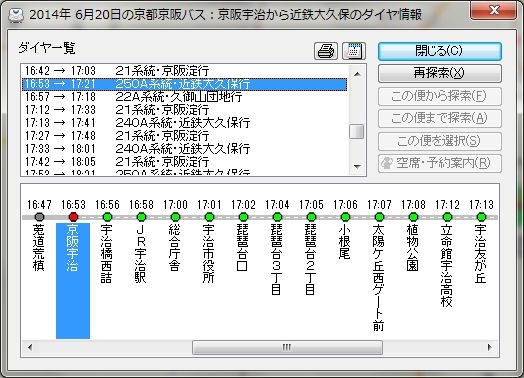
Task: Select the 17:42 → 18:05 21系統 row
Action: pos(184,162)
